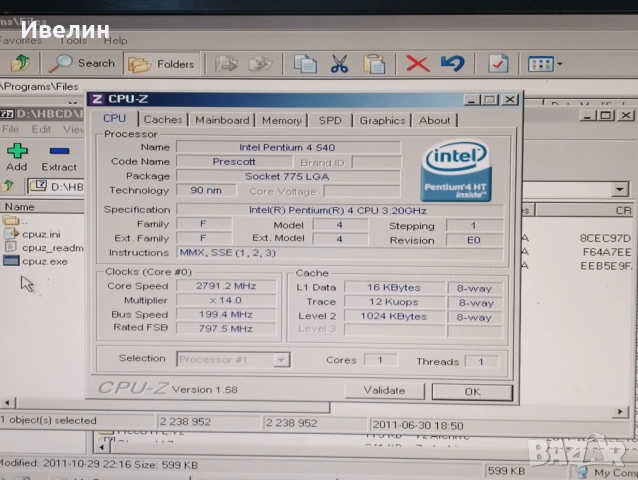Open the 7-Zip address bar dropdown arrow

(620, 190)
